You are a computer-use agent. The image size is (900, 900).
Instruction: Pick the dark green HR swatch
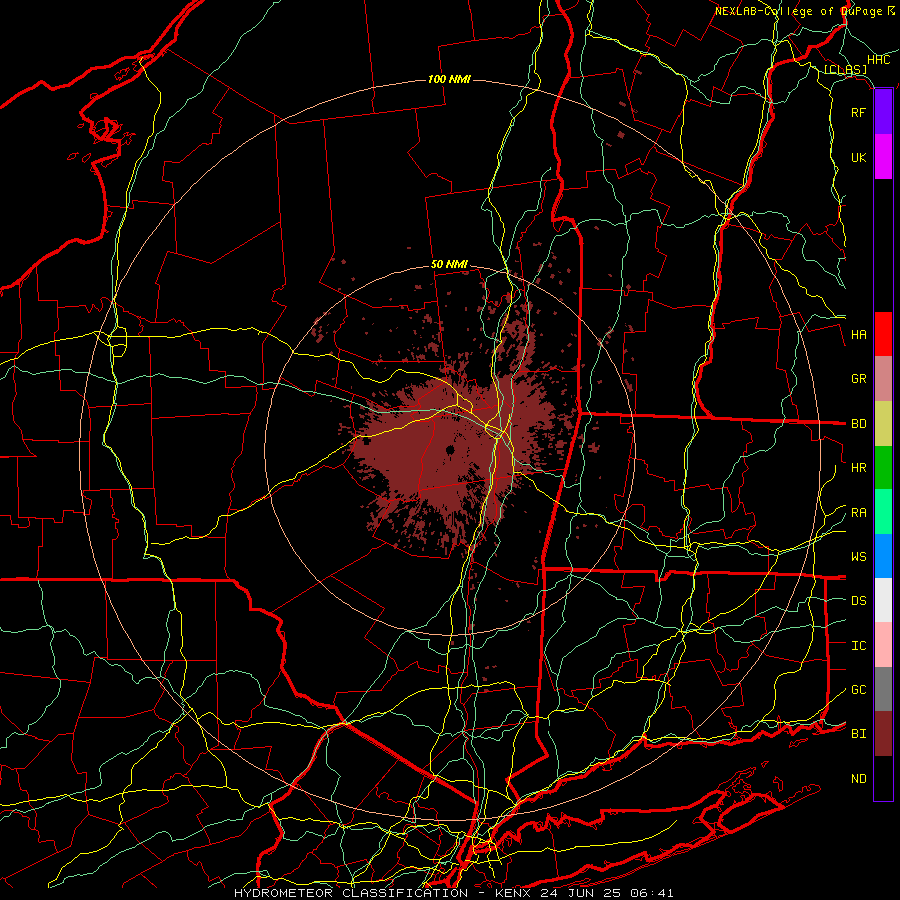tap(883, 468)
